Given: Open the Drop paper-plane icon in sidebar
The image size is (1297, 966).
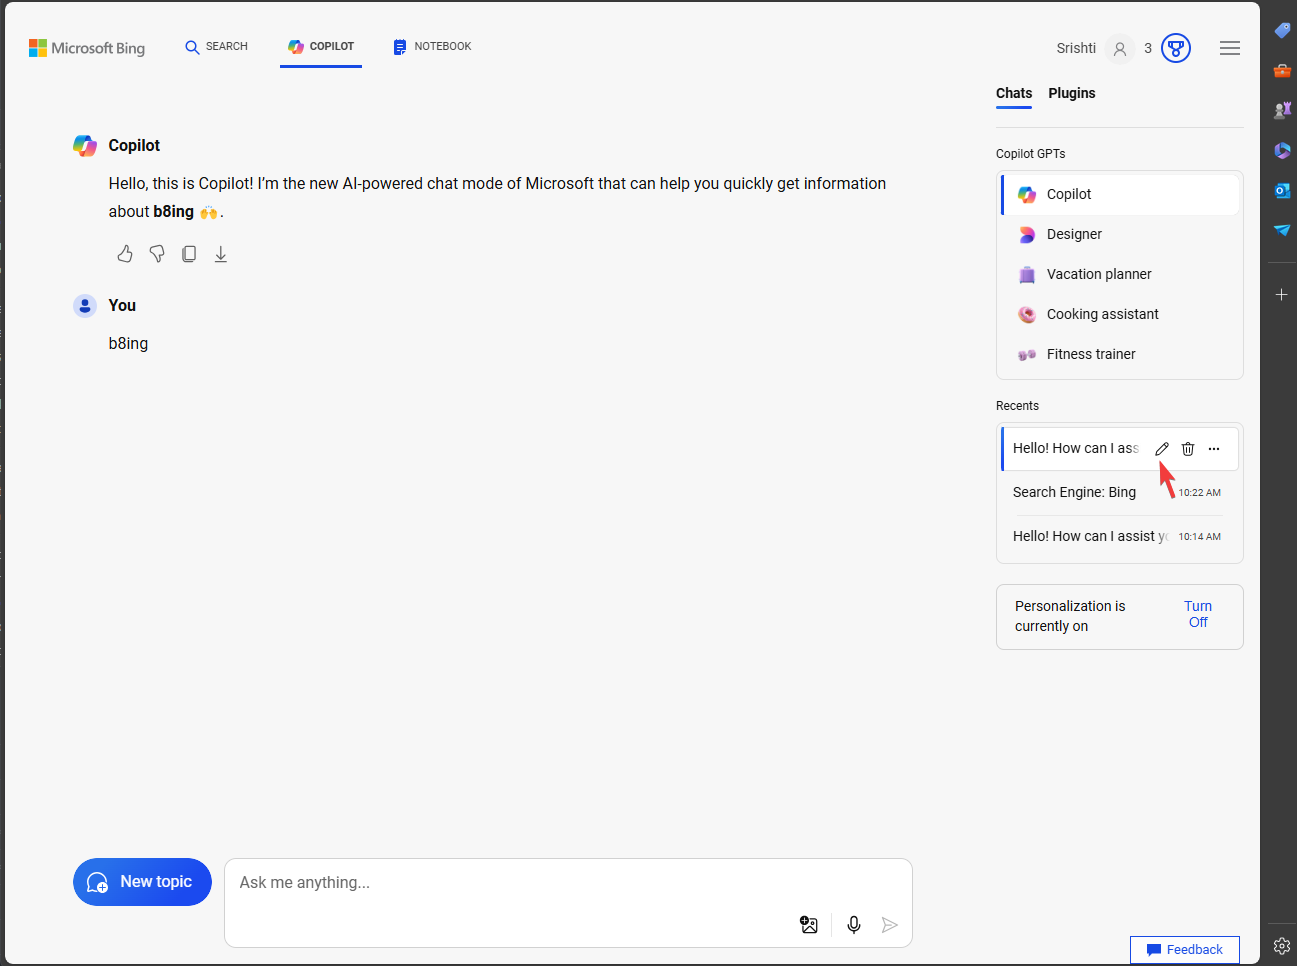Looking at the screenshot, I should click(x=1282, y=230).
